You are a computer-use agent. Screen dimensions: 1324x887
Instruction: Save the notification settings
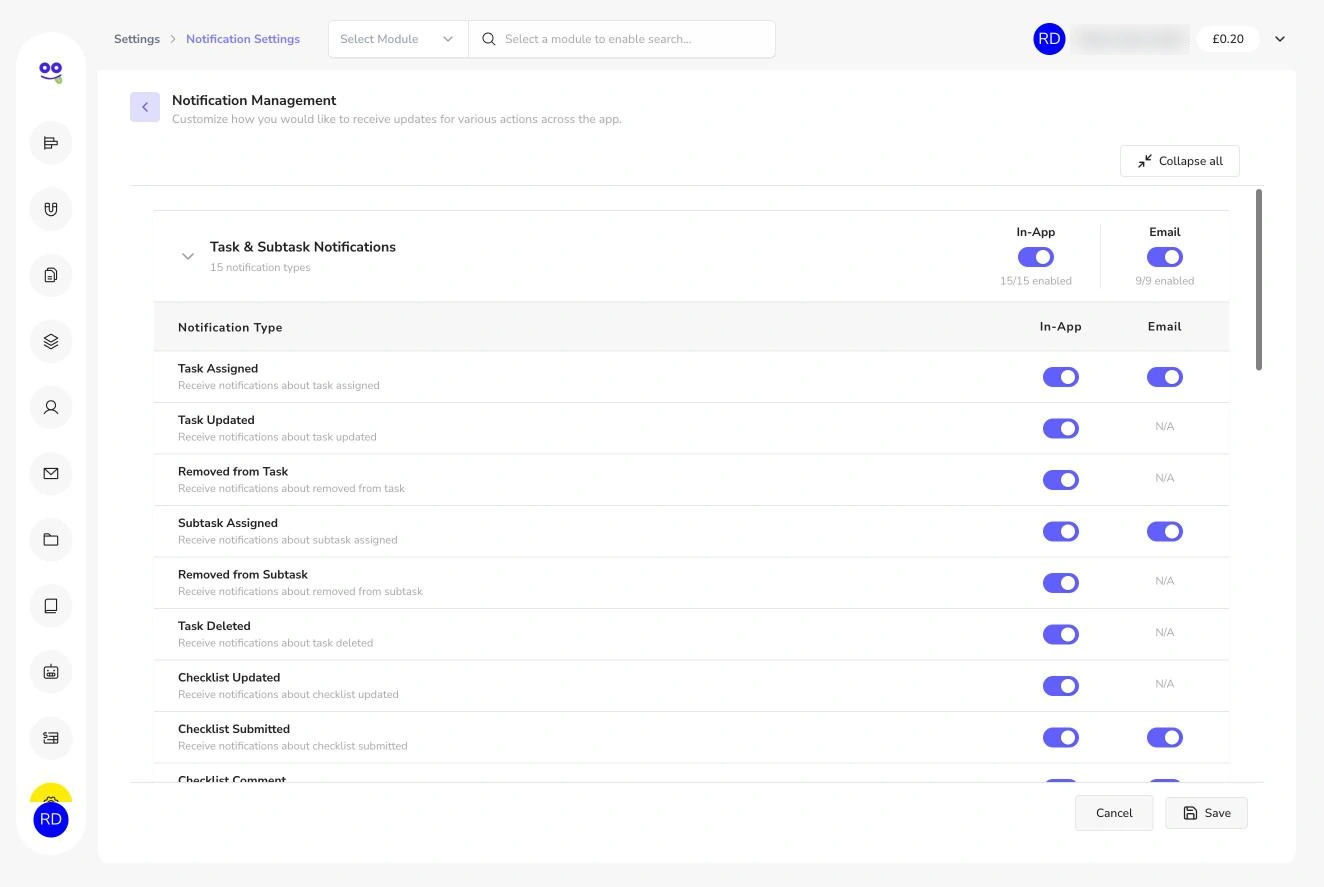click(1206, 813)
